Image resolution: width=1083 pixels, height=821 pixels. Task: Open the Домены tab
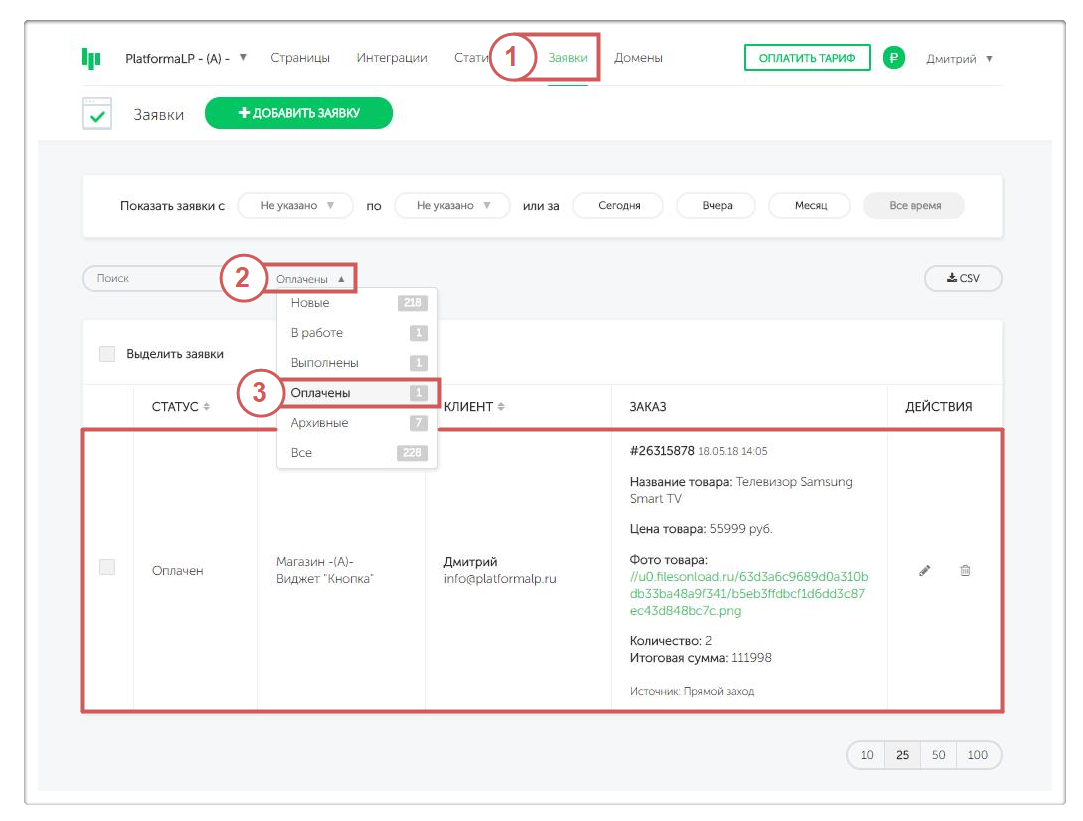coord(638,58)
